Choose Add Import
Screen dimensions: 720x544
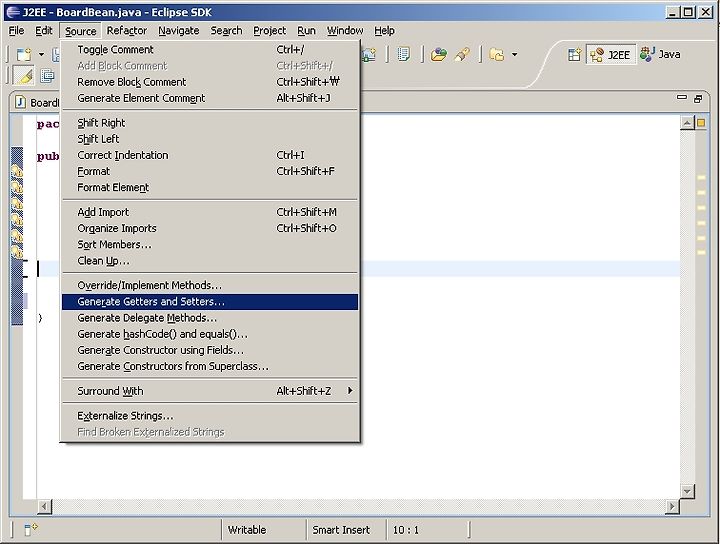tap(210, 212)
